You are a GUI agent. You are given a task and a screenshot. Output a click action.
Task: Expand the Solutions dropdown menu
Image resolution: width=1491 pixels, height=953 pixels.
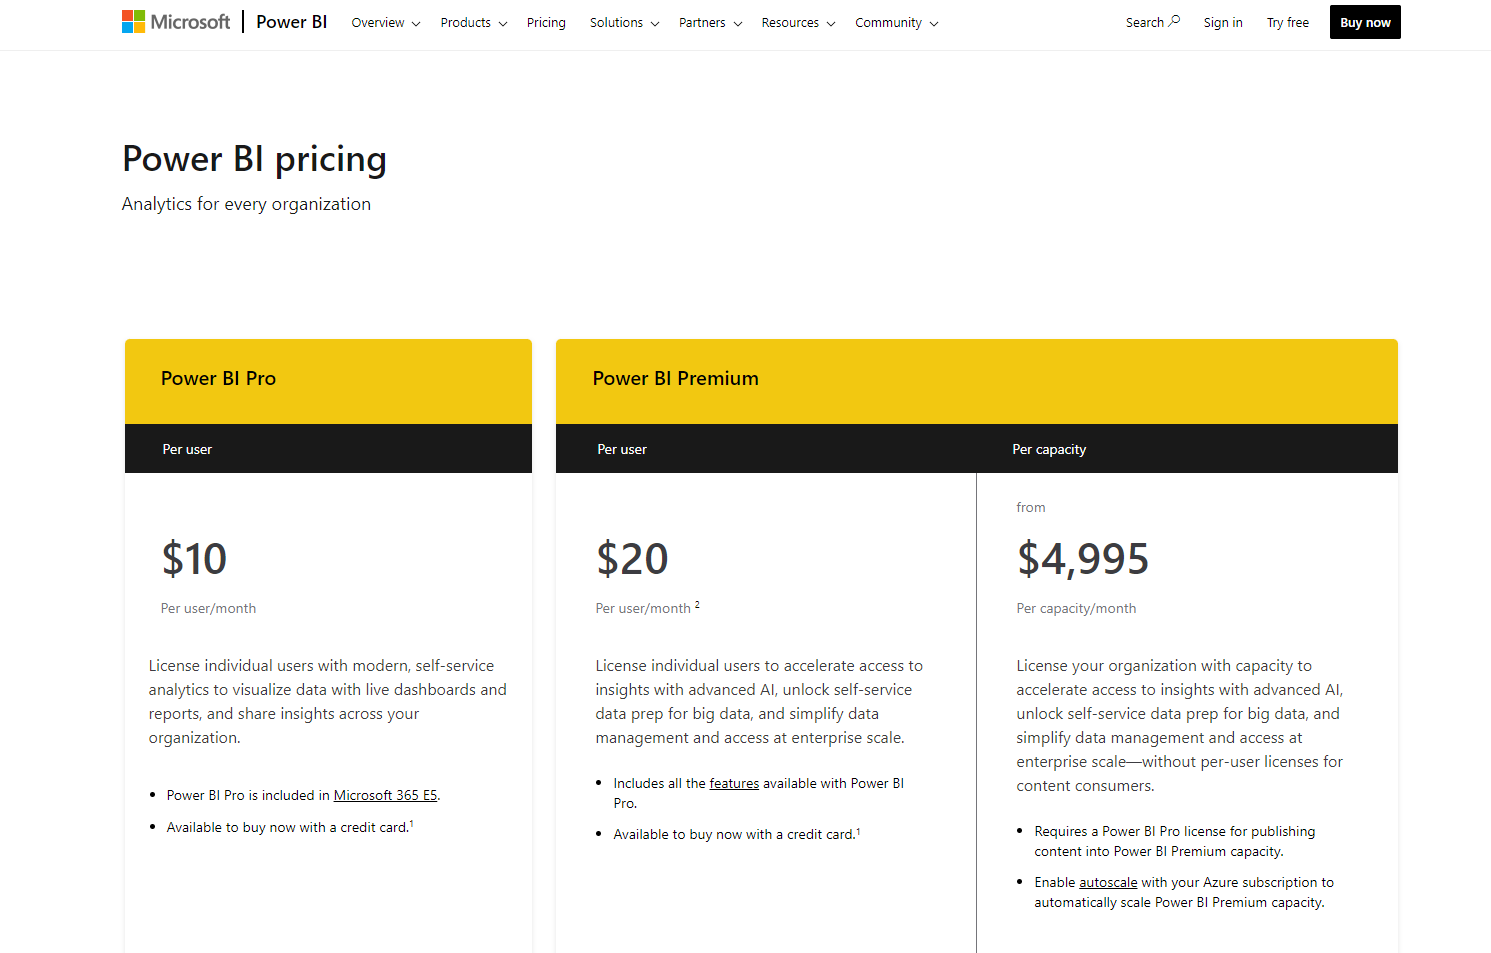[624, 23]
